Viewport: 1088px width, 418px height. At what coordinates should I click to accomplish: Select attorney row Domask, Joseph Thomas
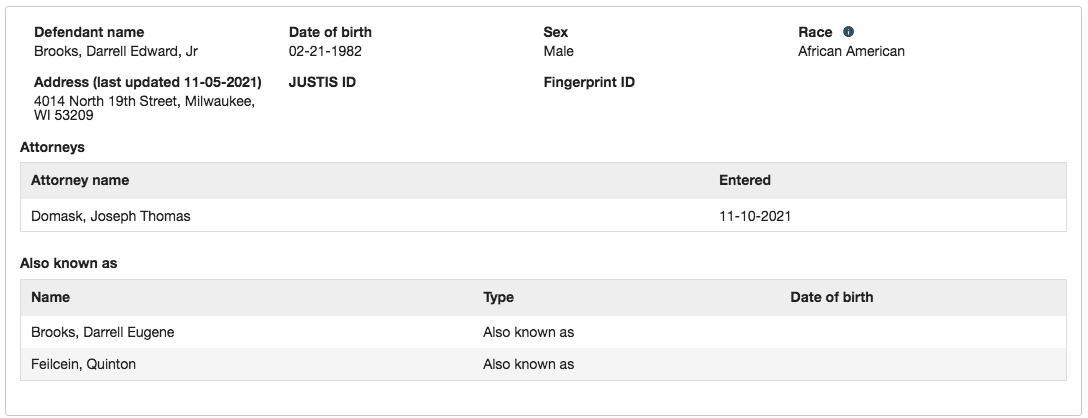543,216
